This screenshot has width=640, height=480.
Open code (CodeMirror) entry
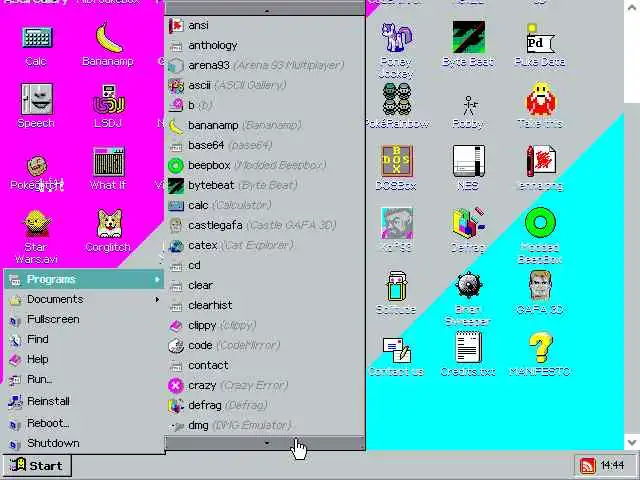coord(265,345)
